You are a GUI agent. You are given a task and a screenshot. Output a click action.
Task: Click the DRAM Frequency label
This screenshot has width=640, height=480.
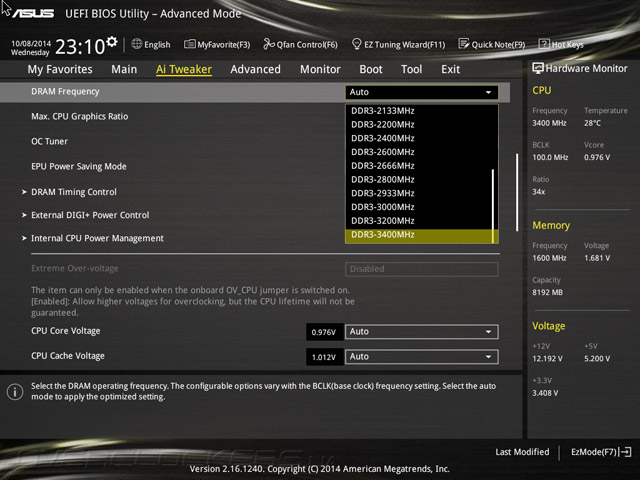(65, 91)
